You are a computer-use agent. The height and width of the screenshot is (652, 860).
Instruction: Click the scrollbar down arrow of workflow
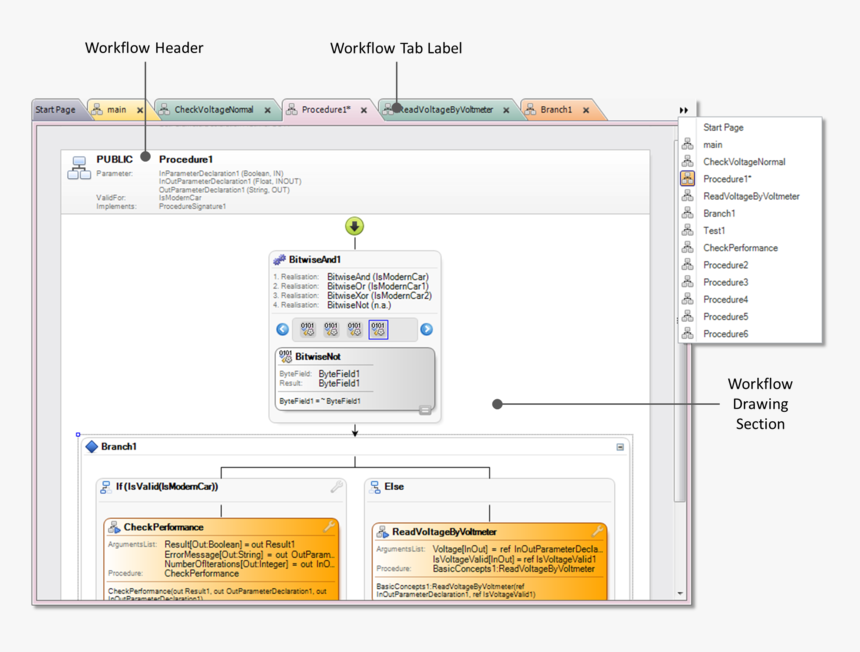[681, 594]
